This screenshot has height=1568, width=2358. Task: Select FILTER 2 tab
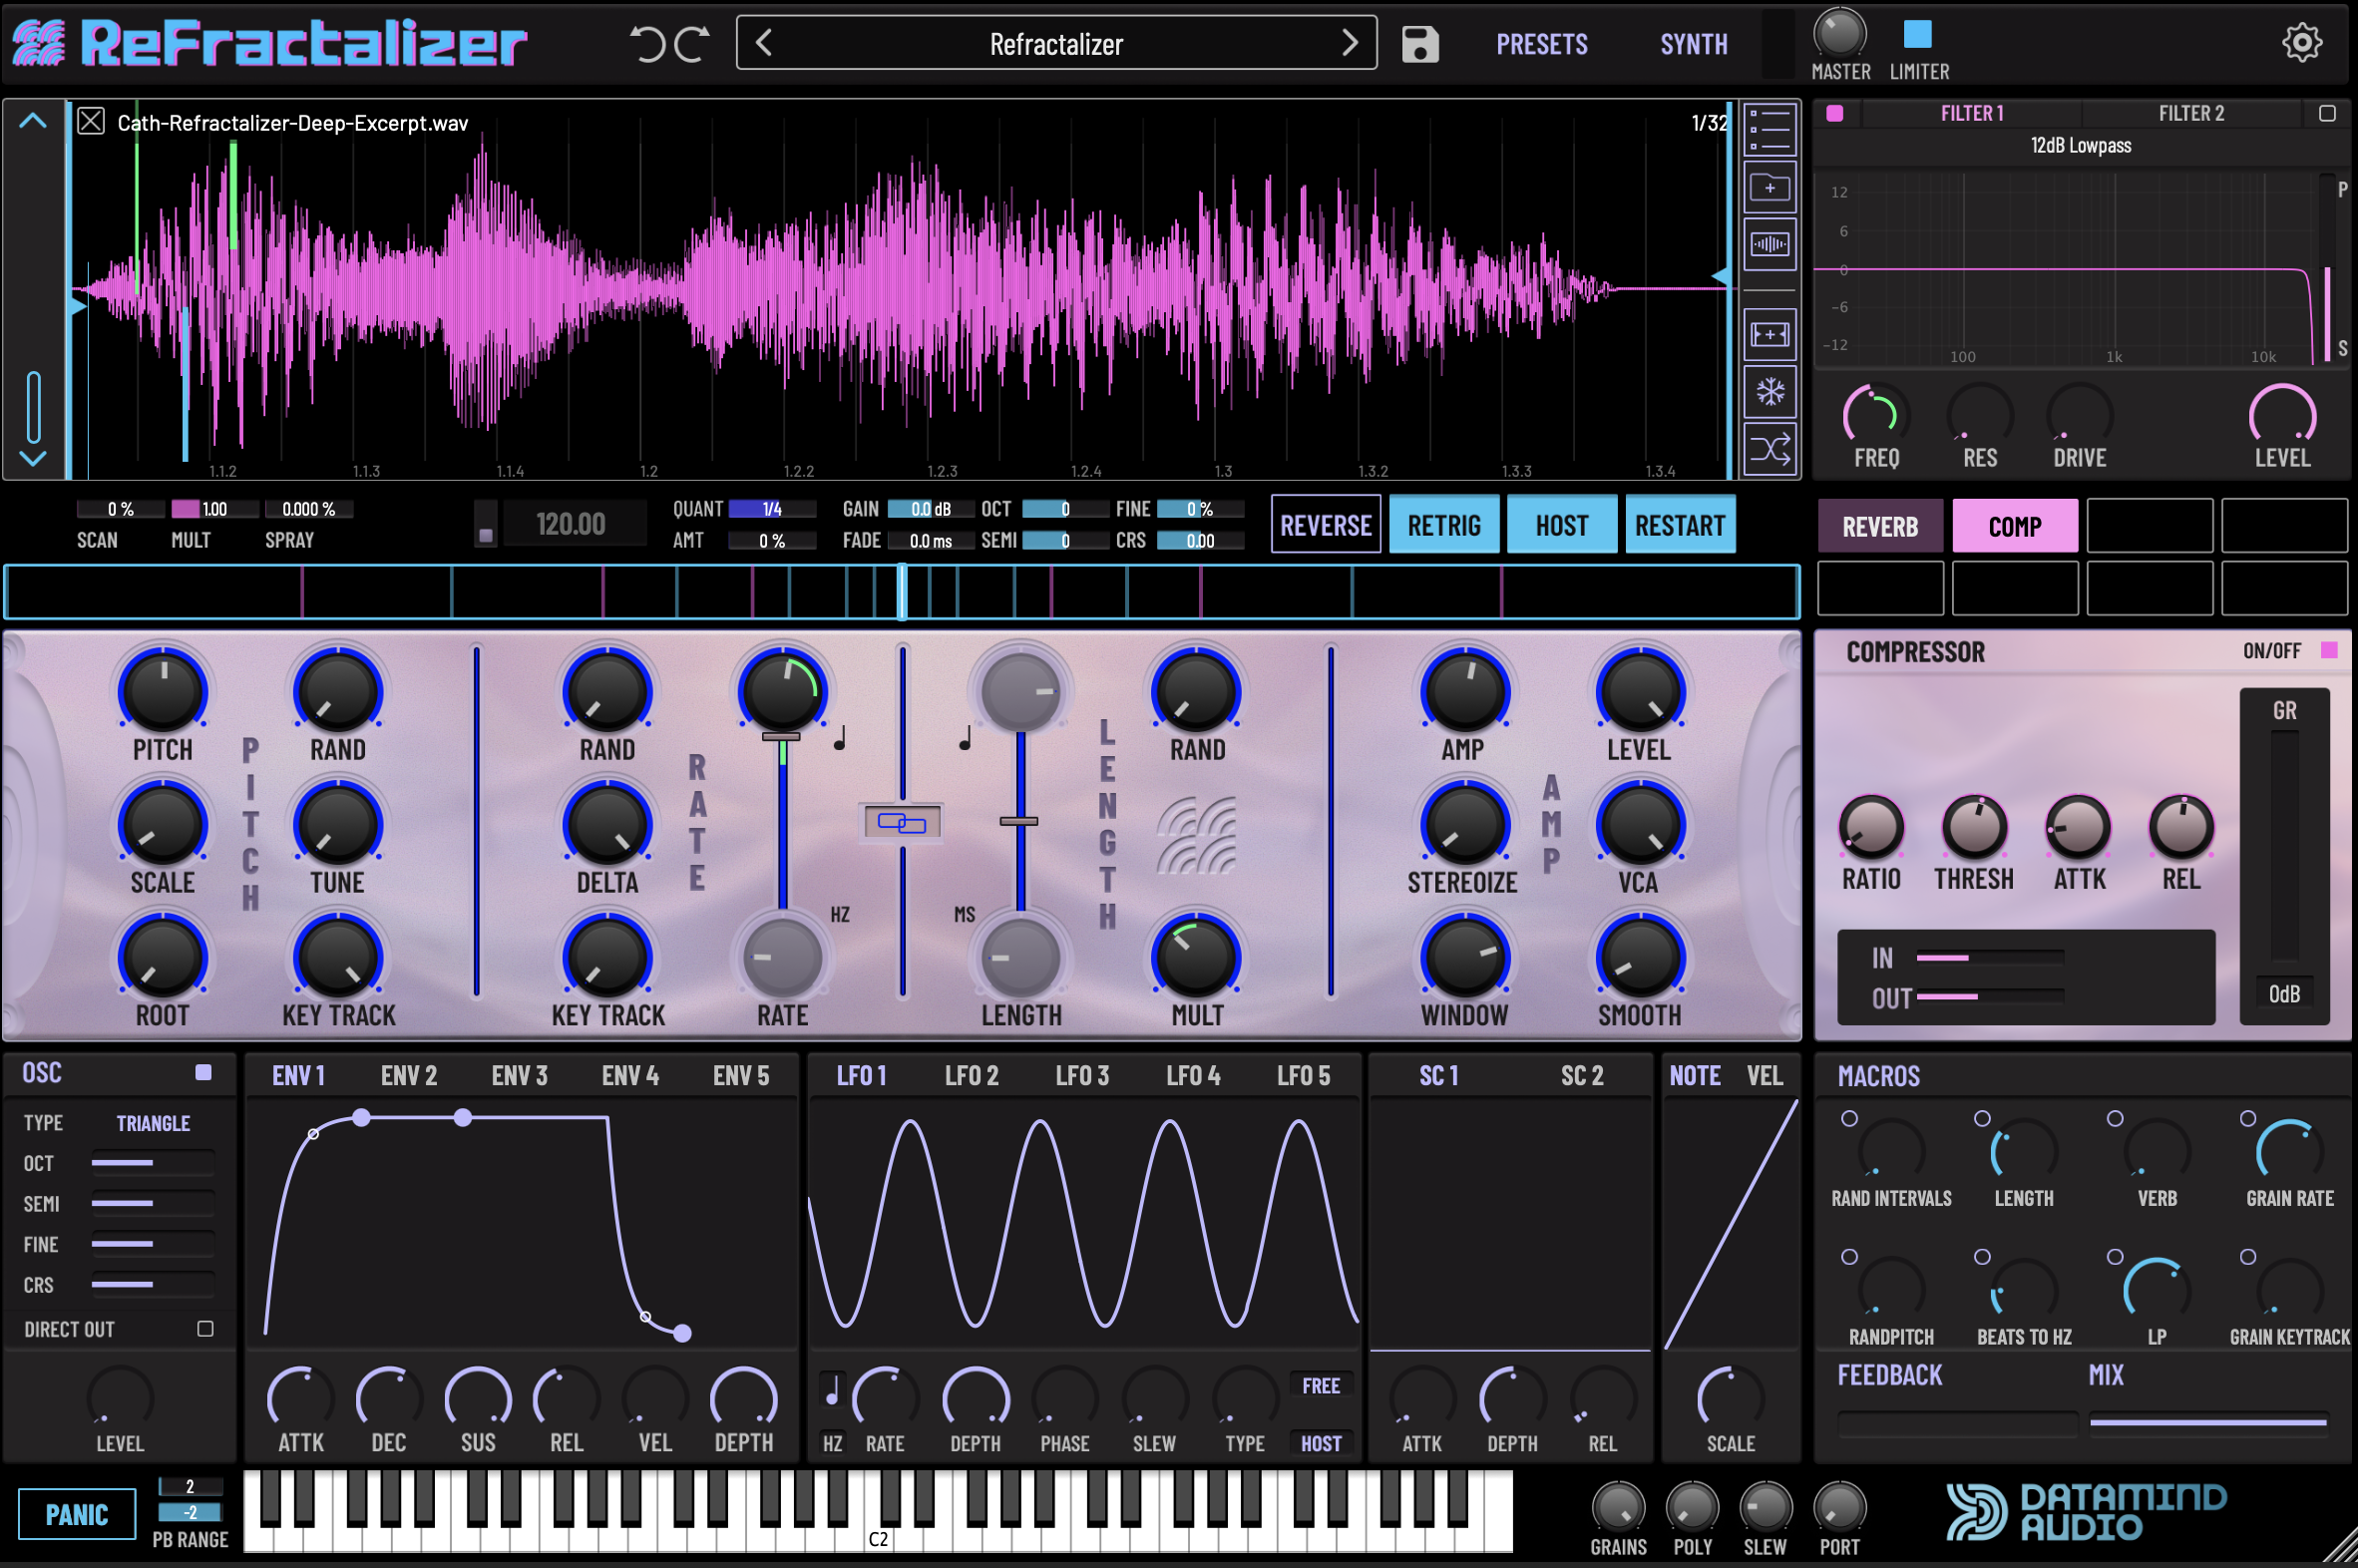coord(2190,113)
